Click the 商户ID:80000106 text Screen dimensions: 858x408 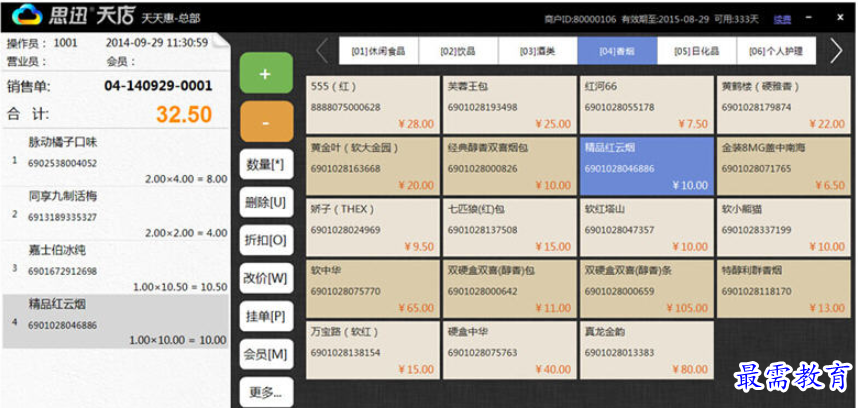pyautogui.click(x=580, y=19)
